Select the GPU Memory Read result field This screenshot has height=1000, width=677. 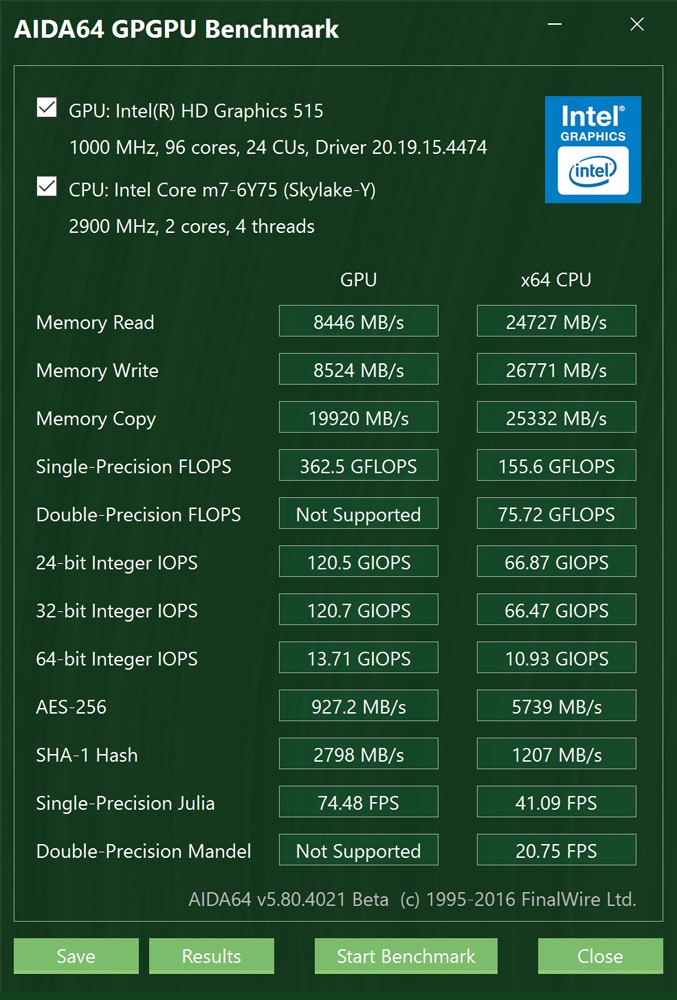point(358,321)
